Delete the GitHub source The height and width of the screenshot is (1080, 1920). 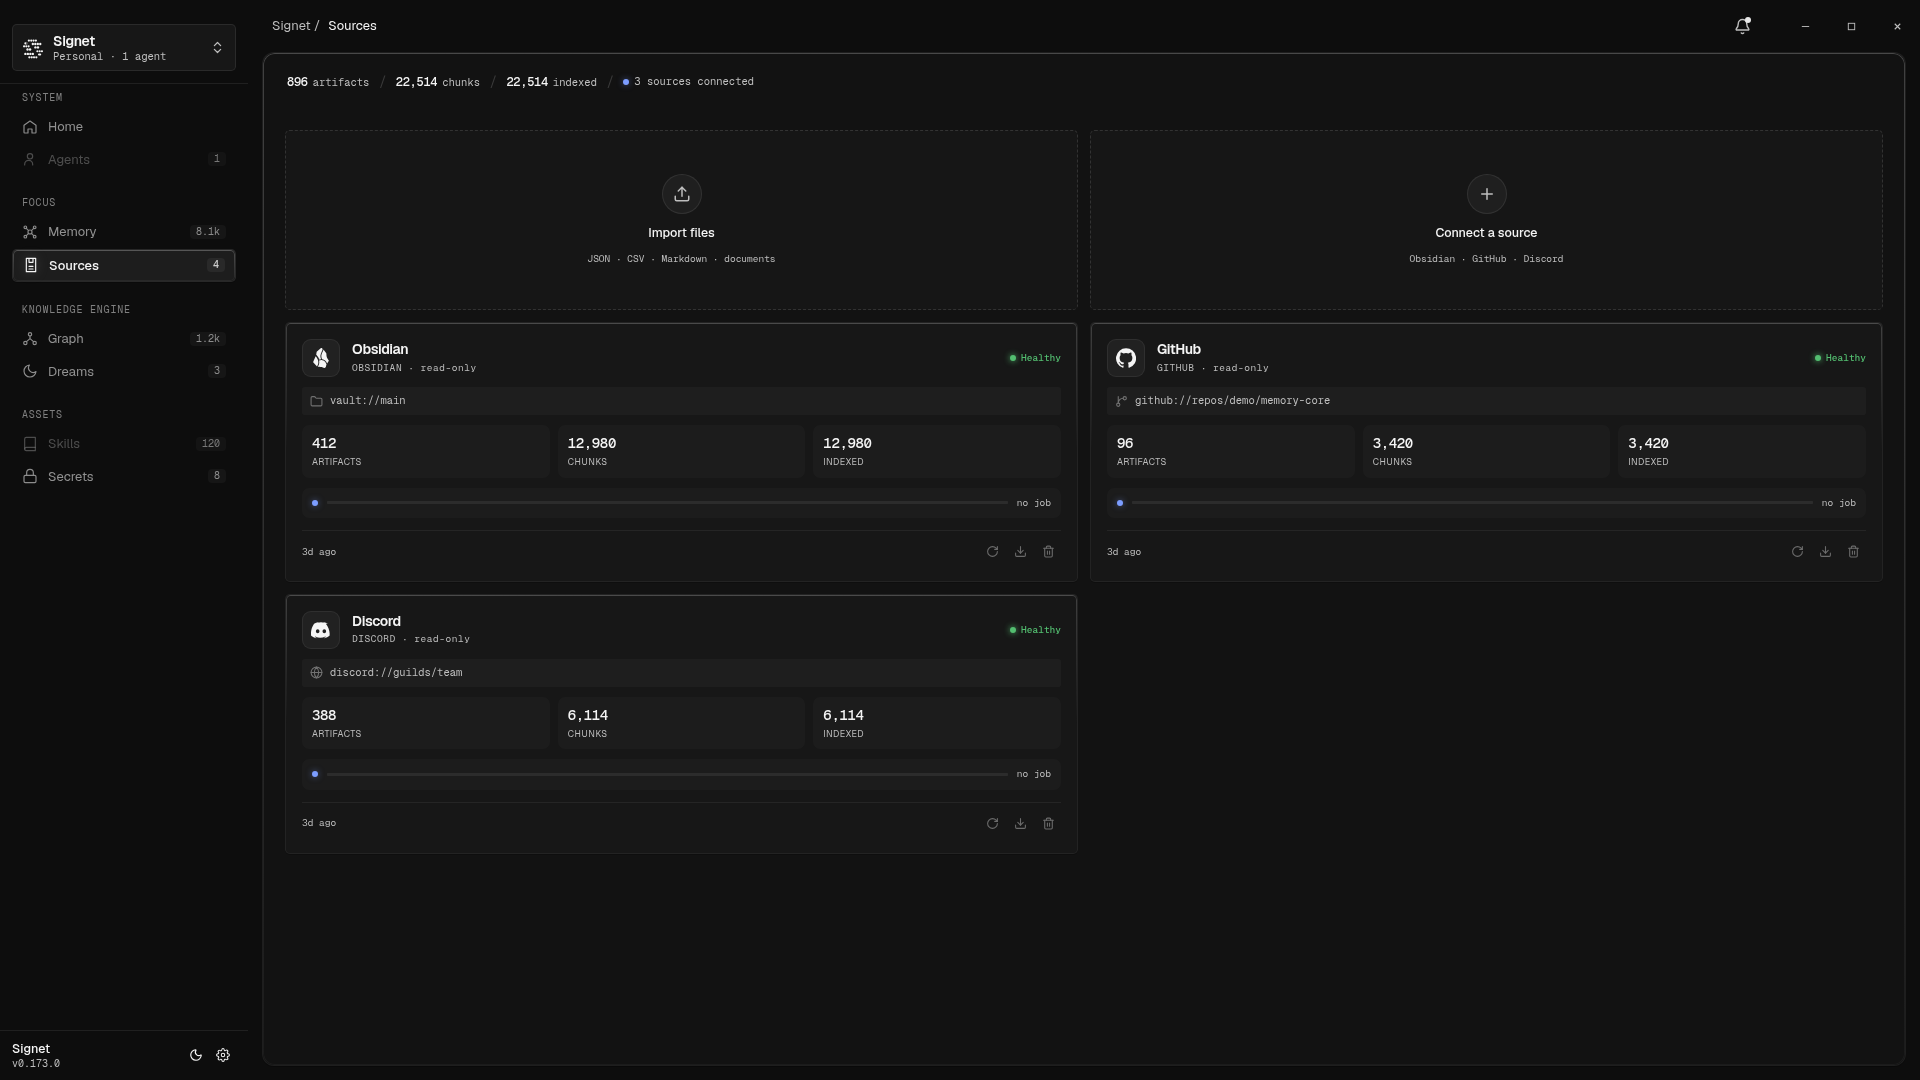coord(1853,552)
